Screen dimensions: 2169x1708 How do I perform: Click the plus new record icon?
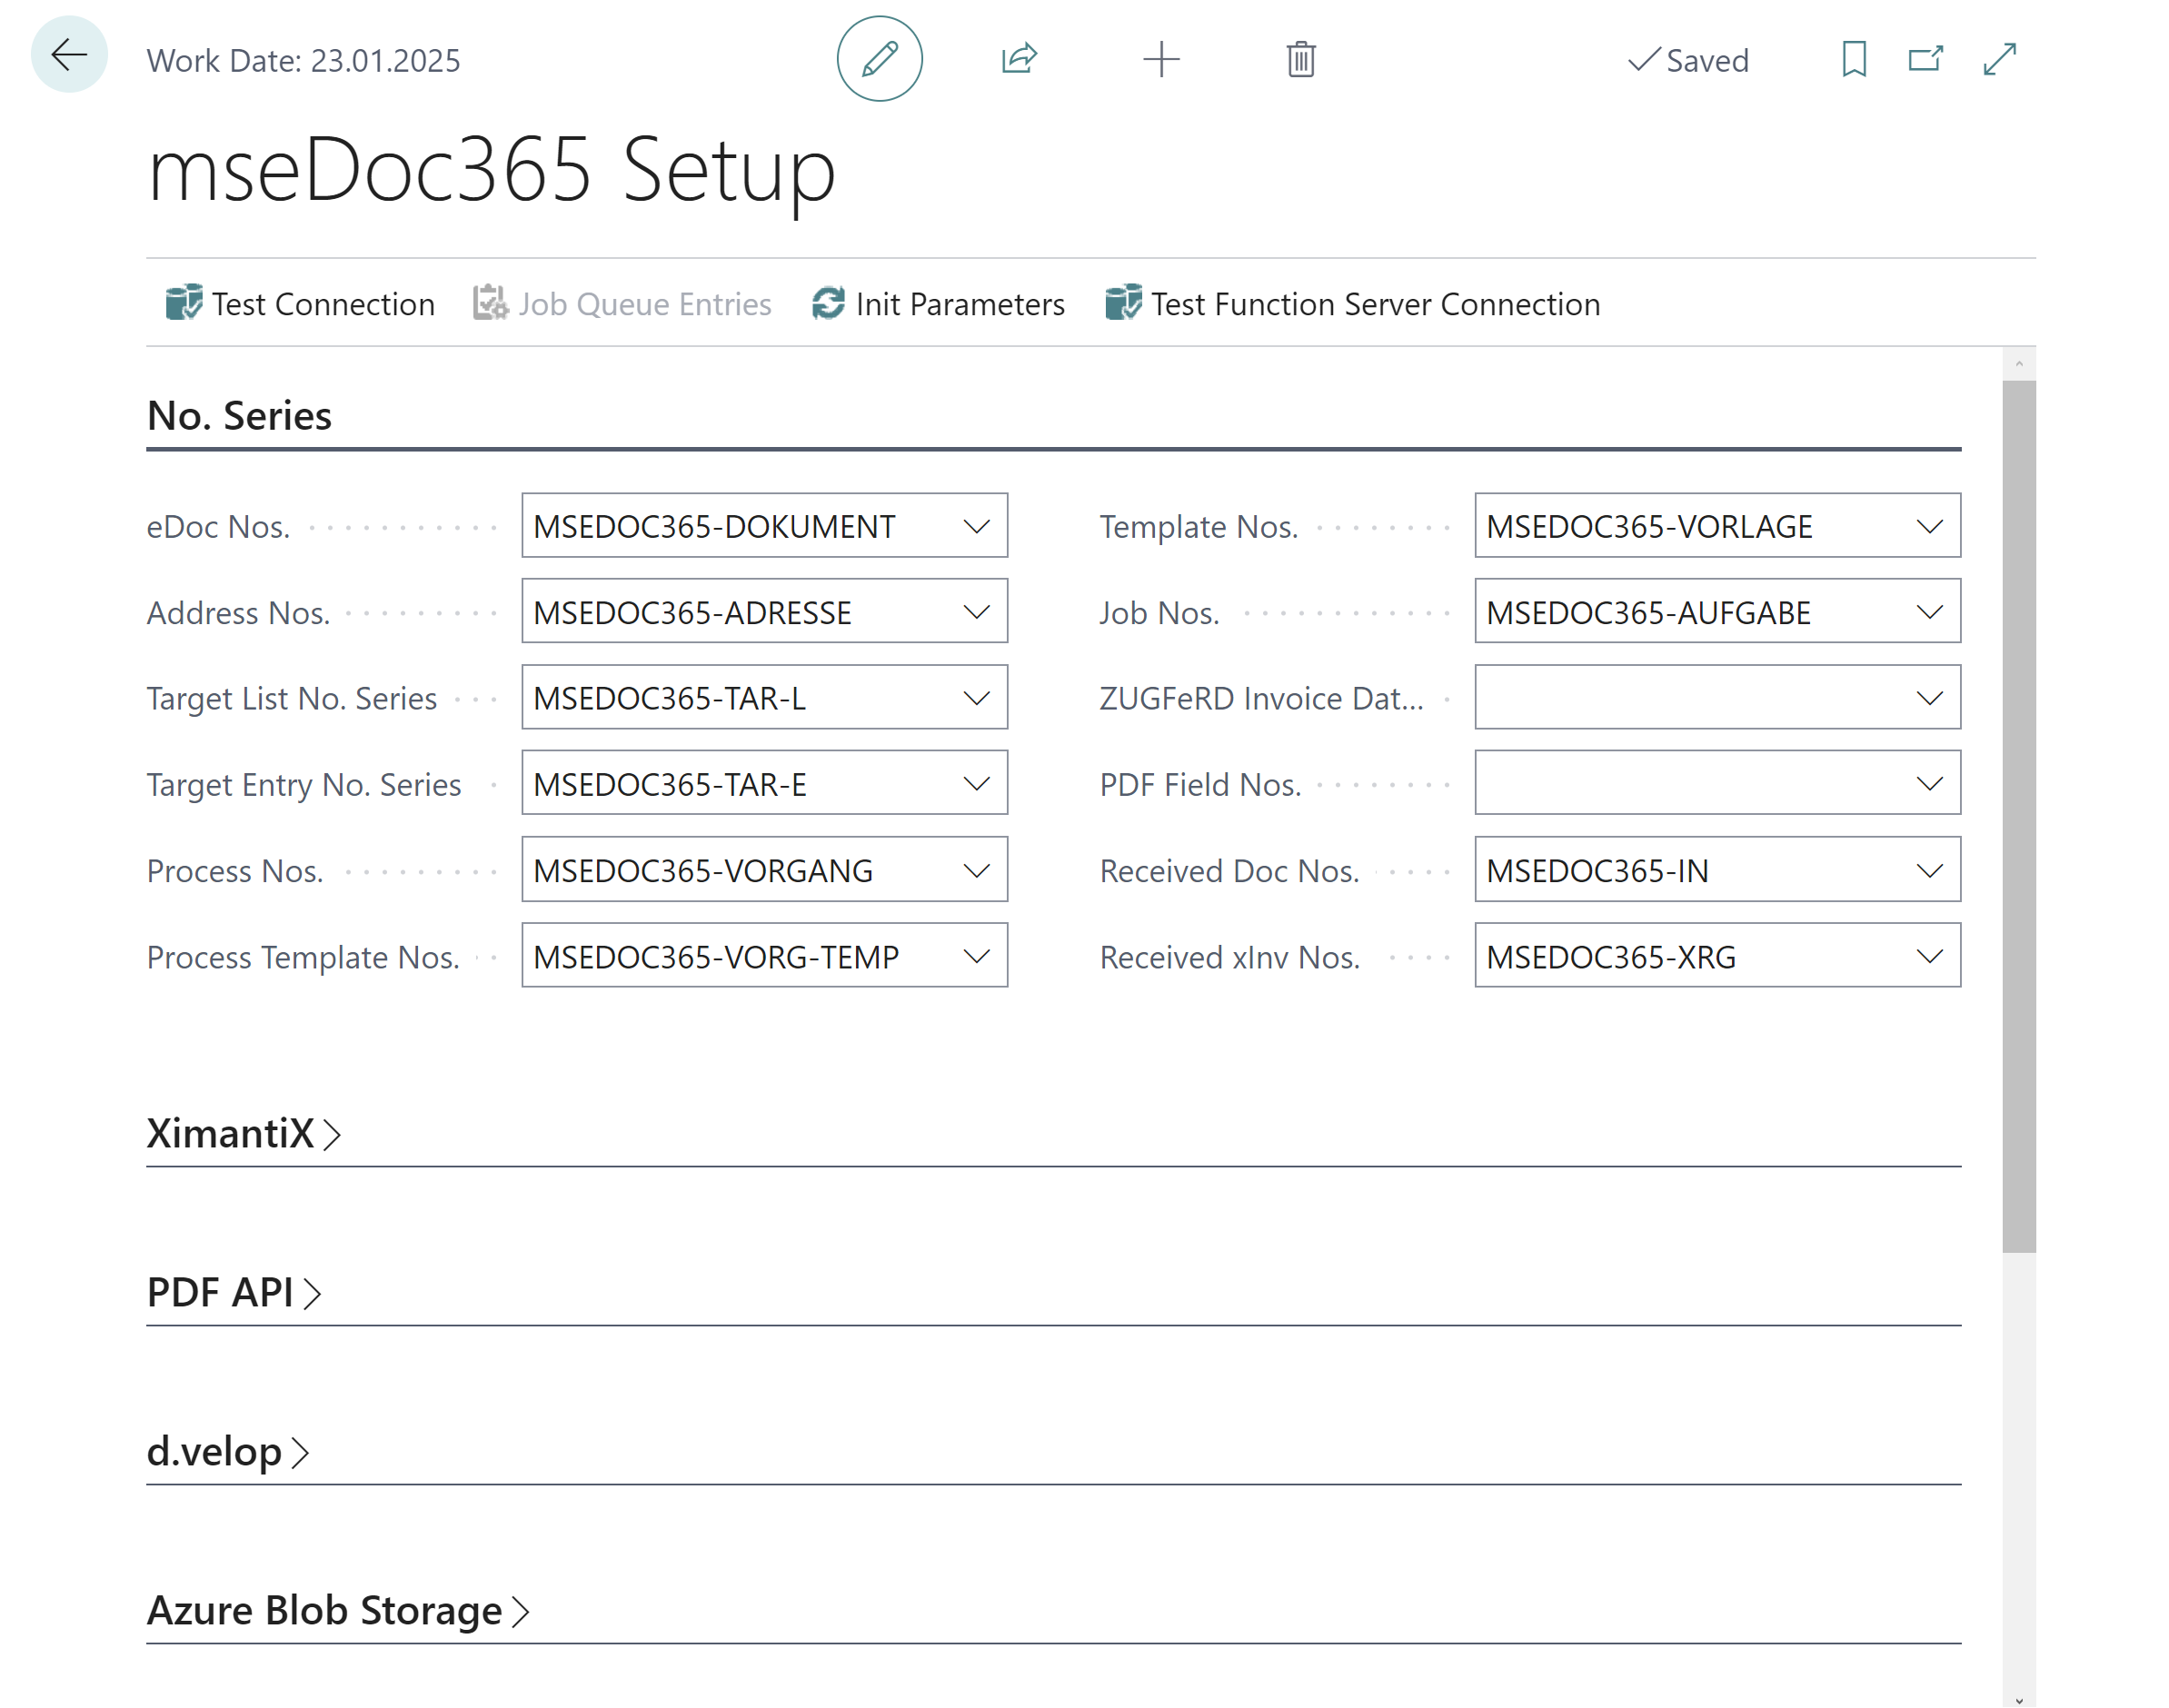point(1161,59)
